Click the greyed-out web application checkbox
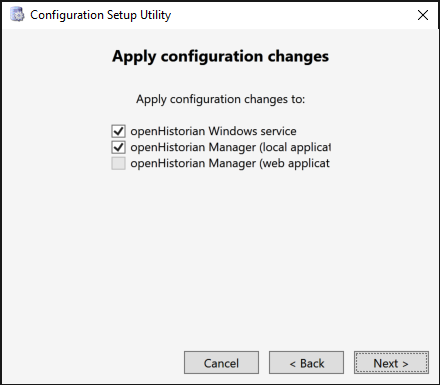 tap(118, 163)
